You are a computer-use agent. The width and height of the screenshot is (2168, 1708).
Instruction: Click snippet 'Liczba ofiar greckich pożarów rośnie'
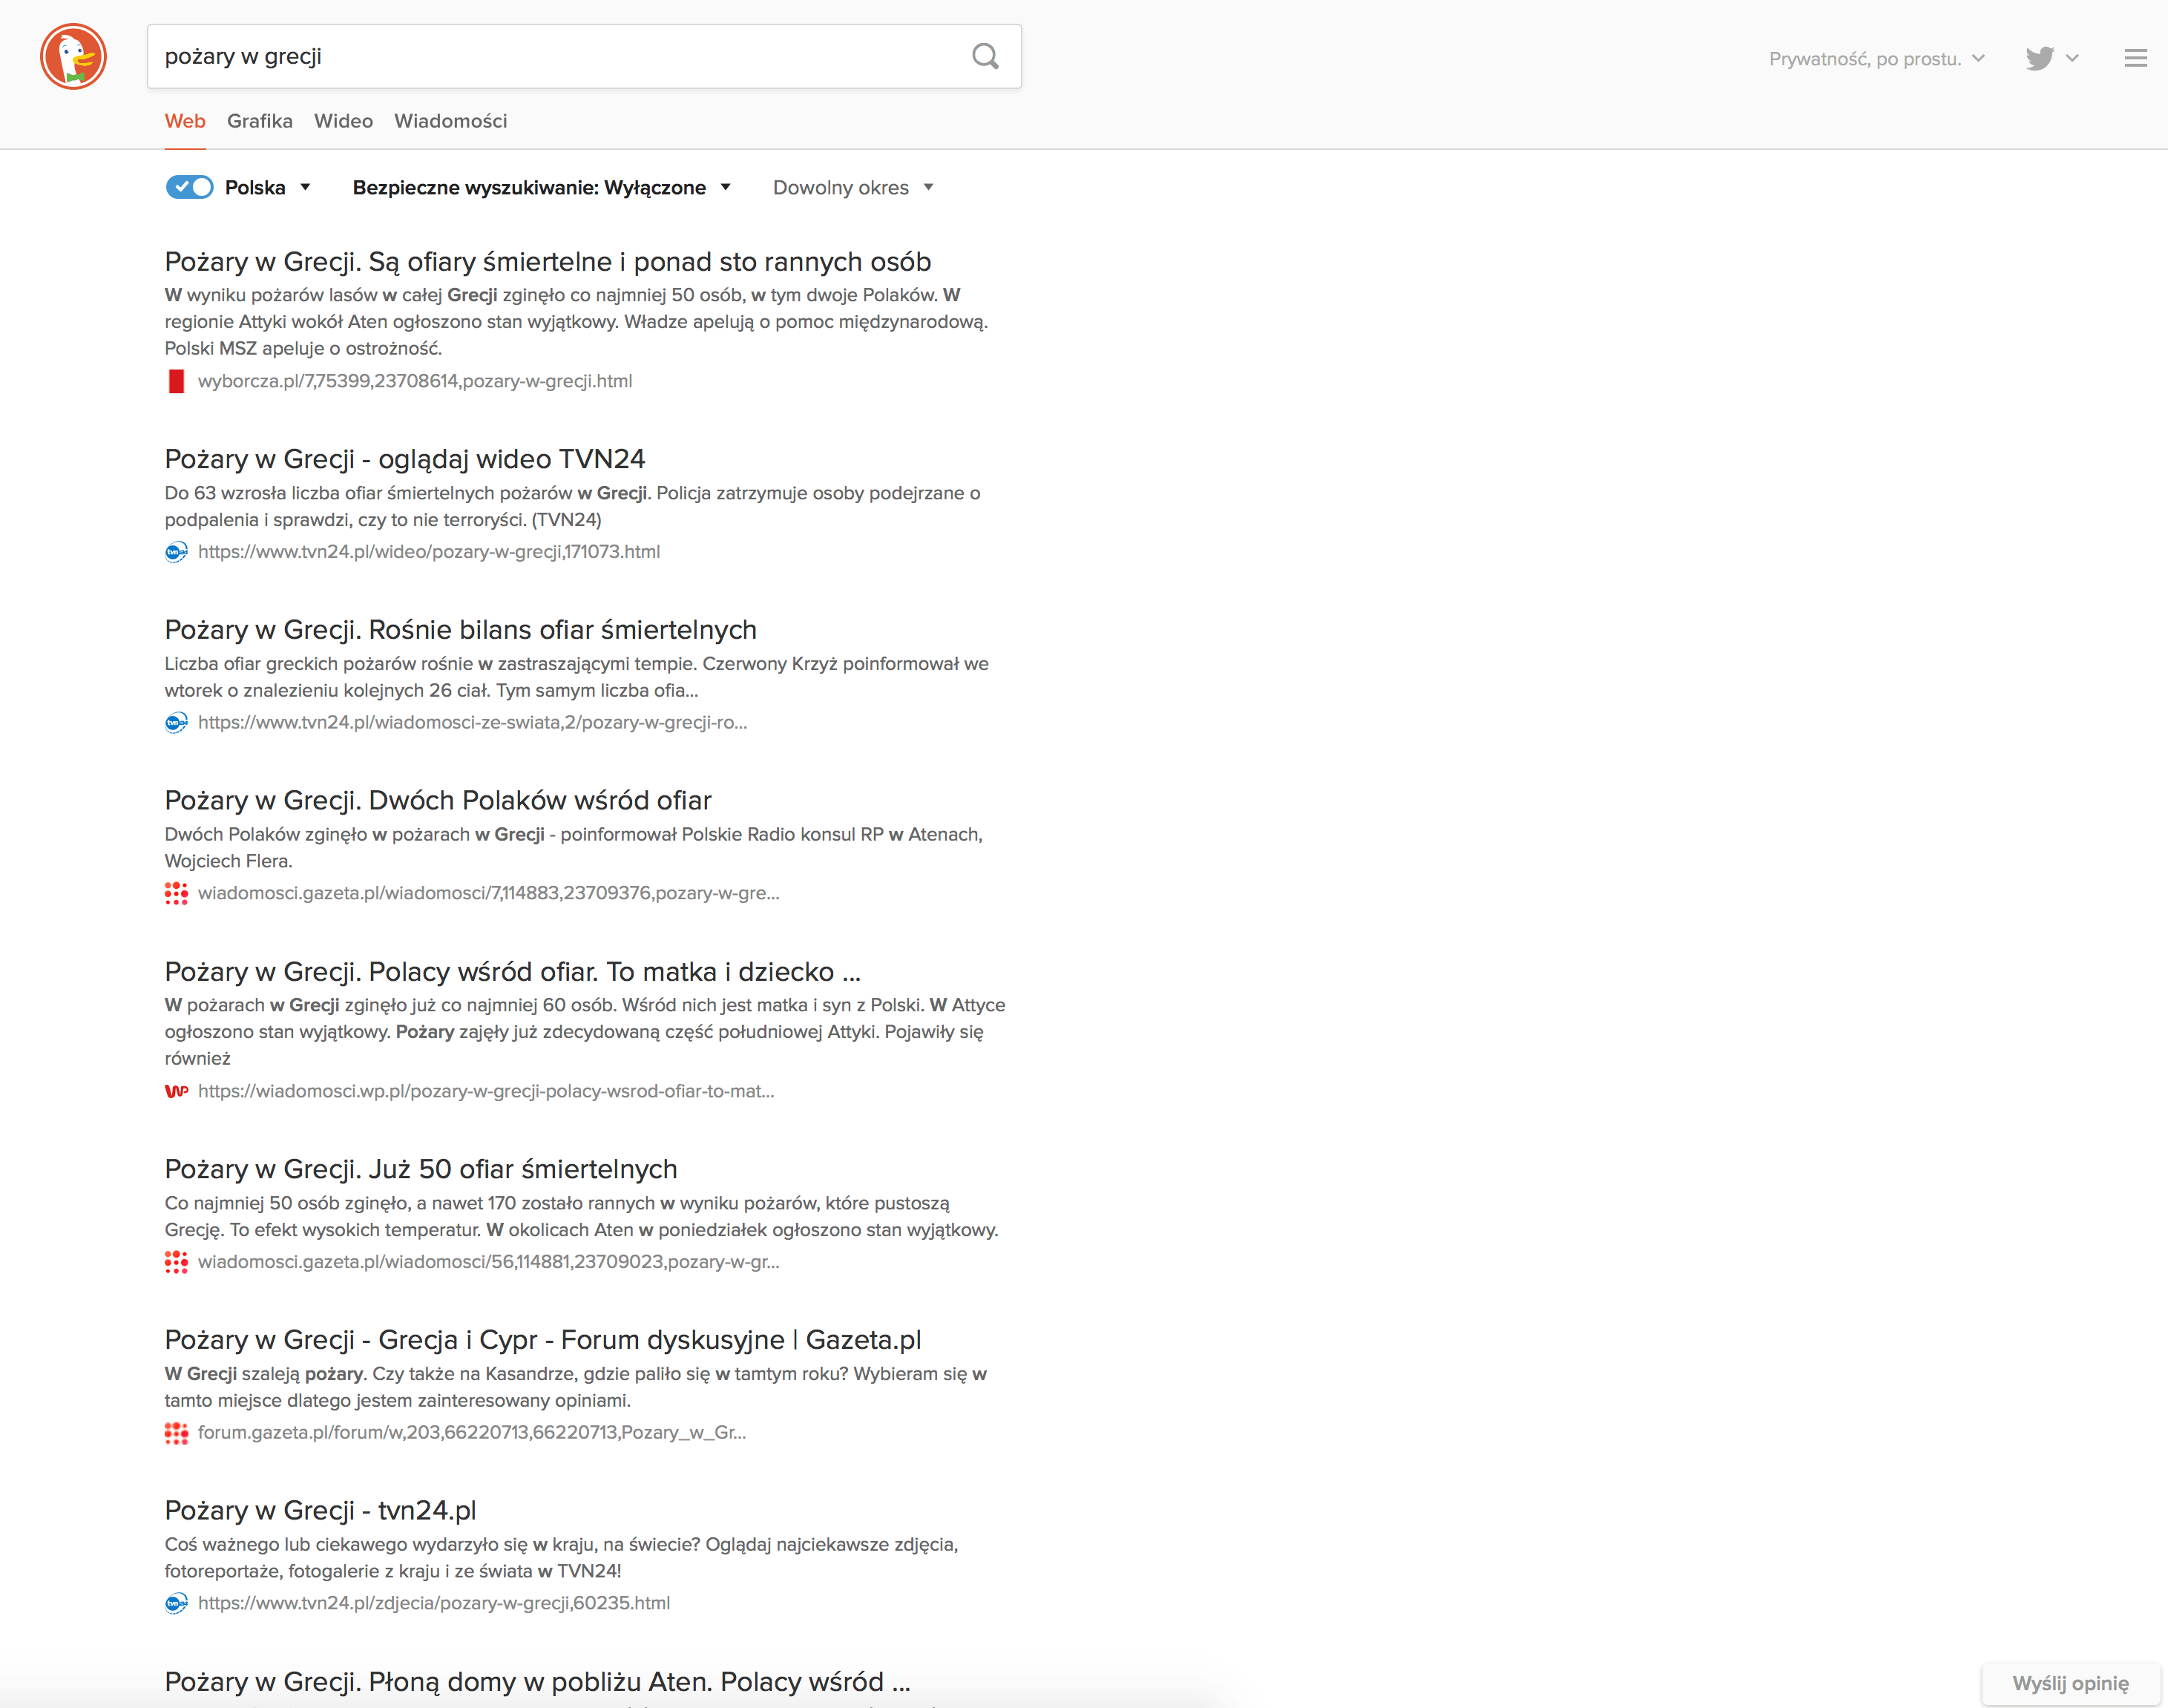(x=577, y=677)
